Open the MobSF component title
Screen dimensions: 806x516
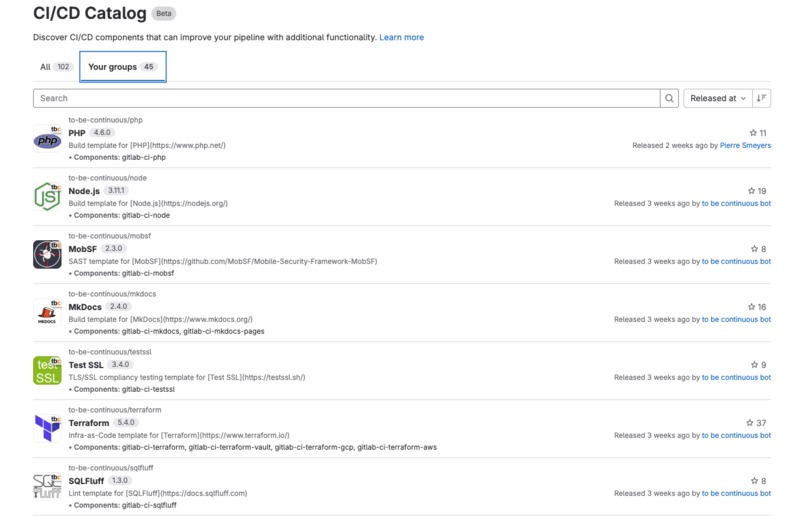click(x=82, y=249)
